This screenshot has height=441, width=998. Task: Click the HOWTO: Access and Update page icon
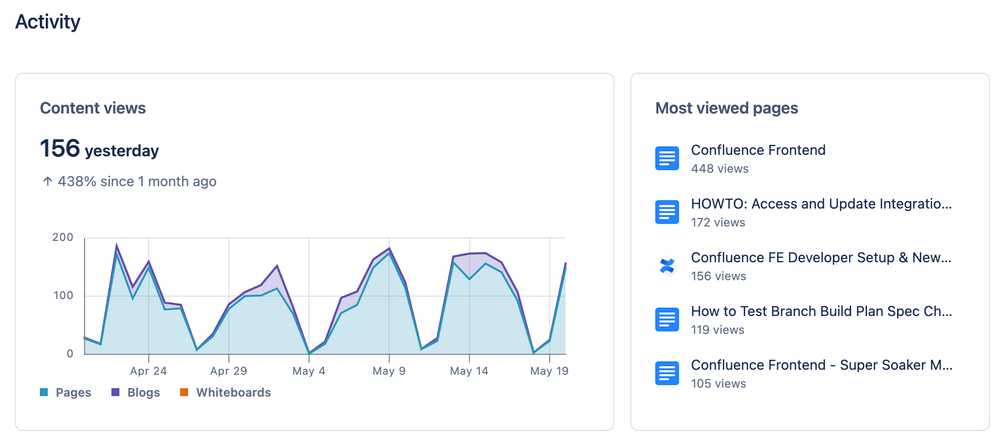[667, 212]
